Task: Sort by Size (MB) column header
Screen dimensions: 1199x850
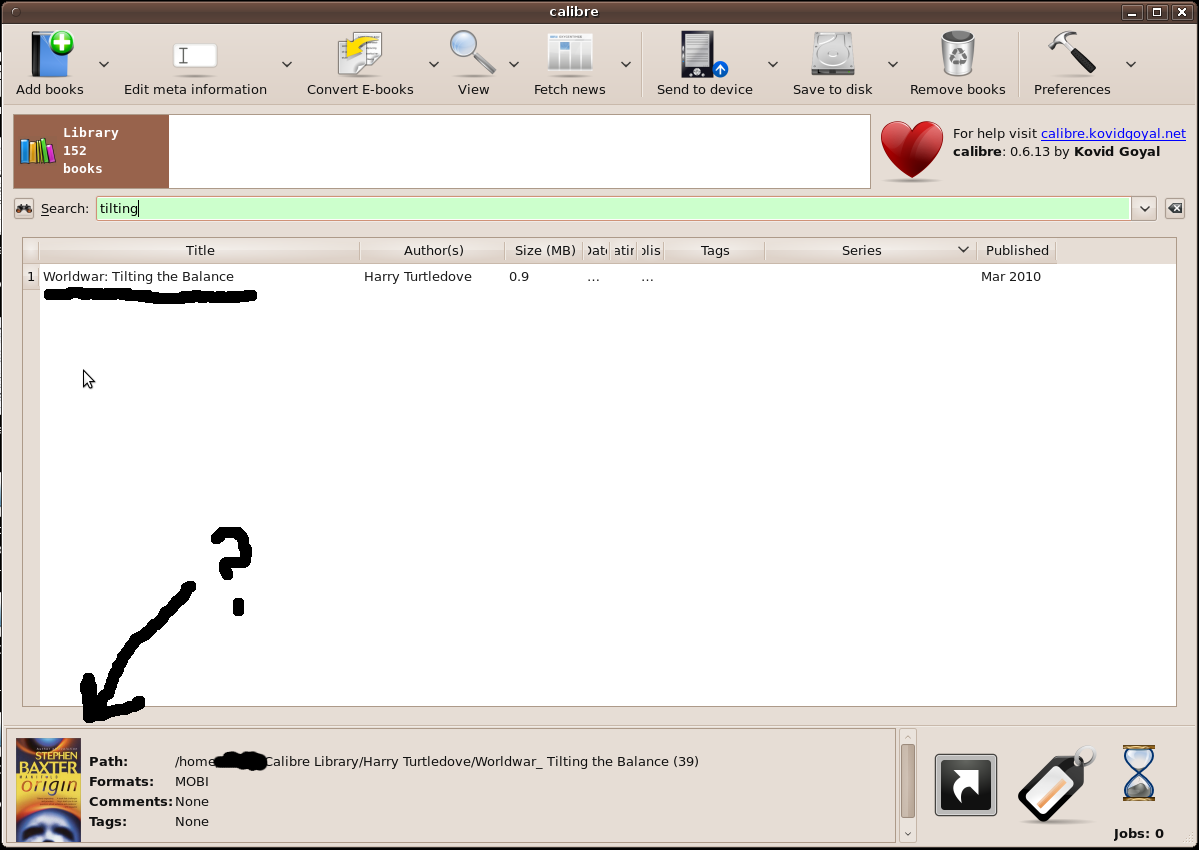Action: coord(544,251)
